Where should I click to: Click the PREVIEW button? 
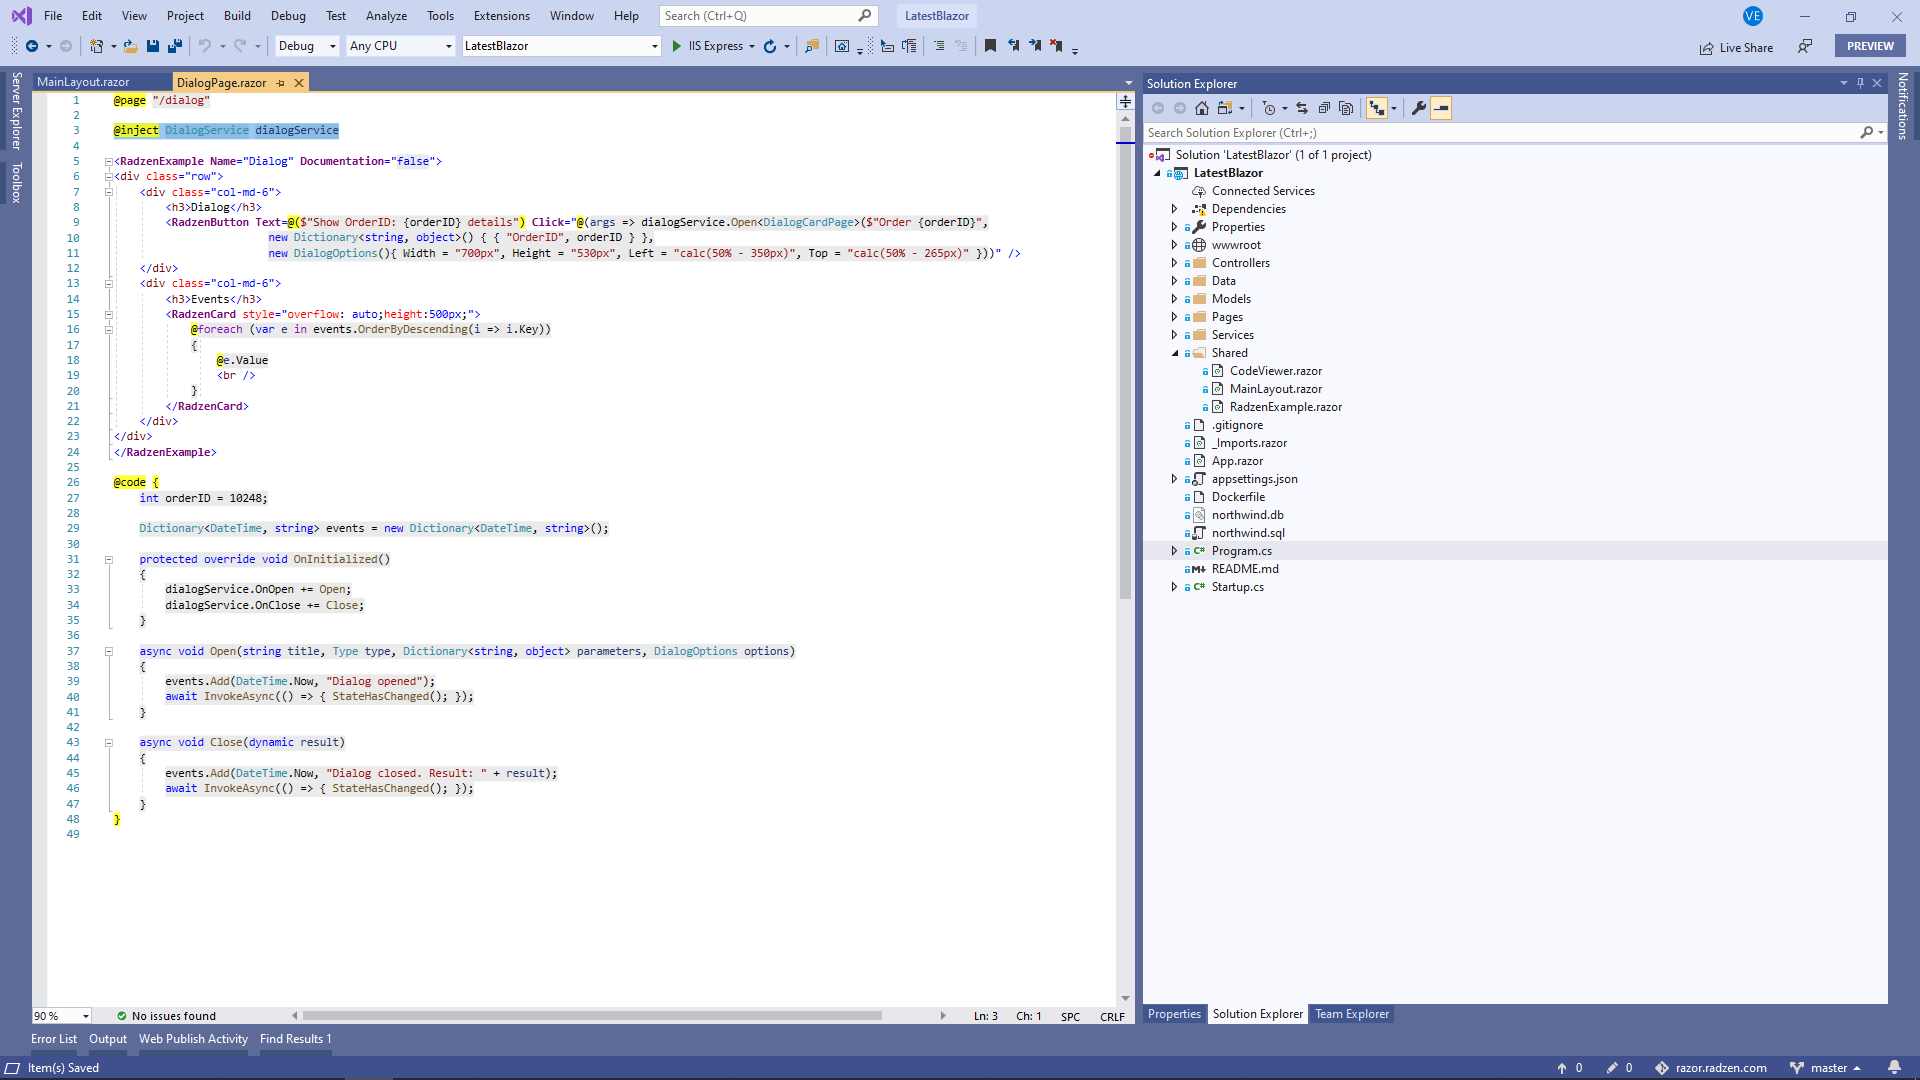coord(1870,46)
